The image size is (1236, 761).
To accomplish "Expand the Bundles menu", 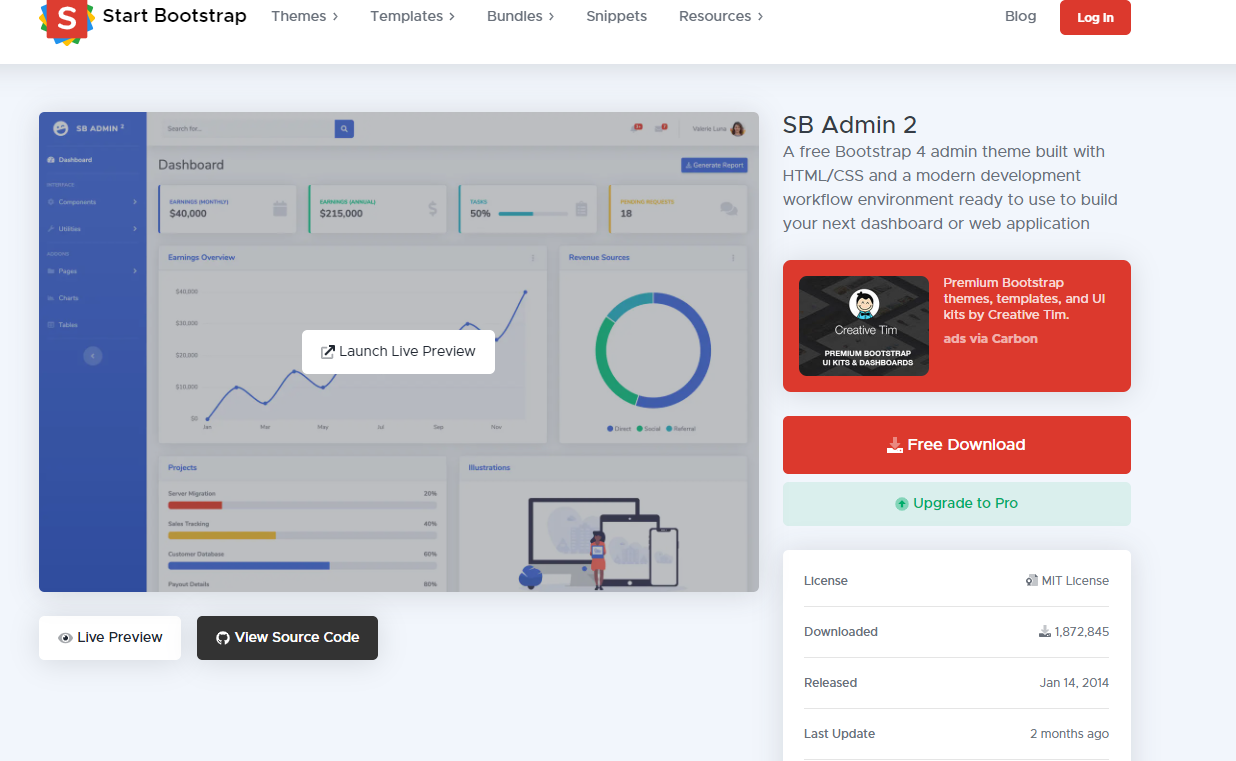I will [520, 16].
